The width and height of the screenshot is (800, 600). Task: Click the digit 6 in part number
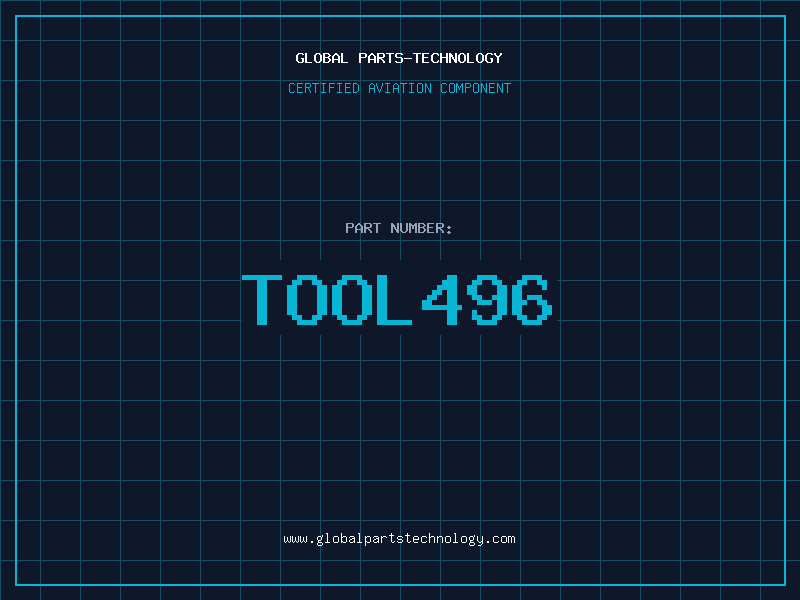[529, 300]
